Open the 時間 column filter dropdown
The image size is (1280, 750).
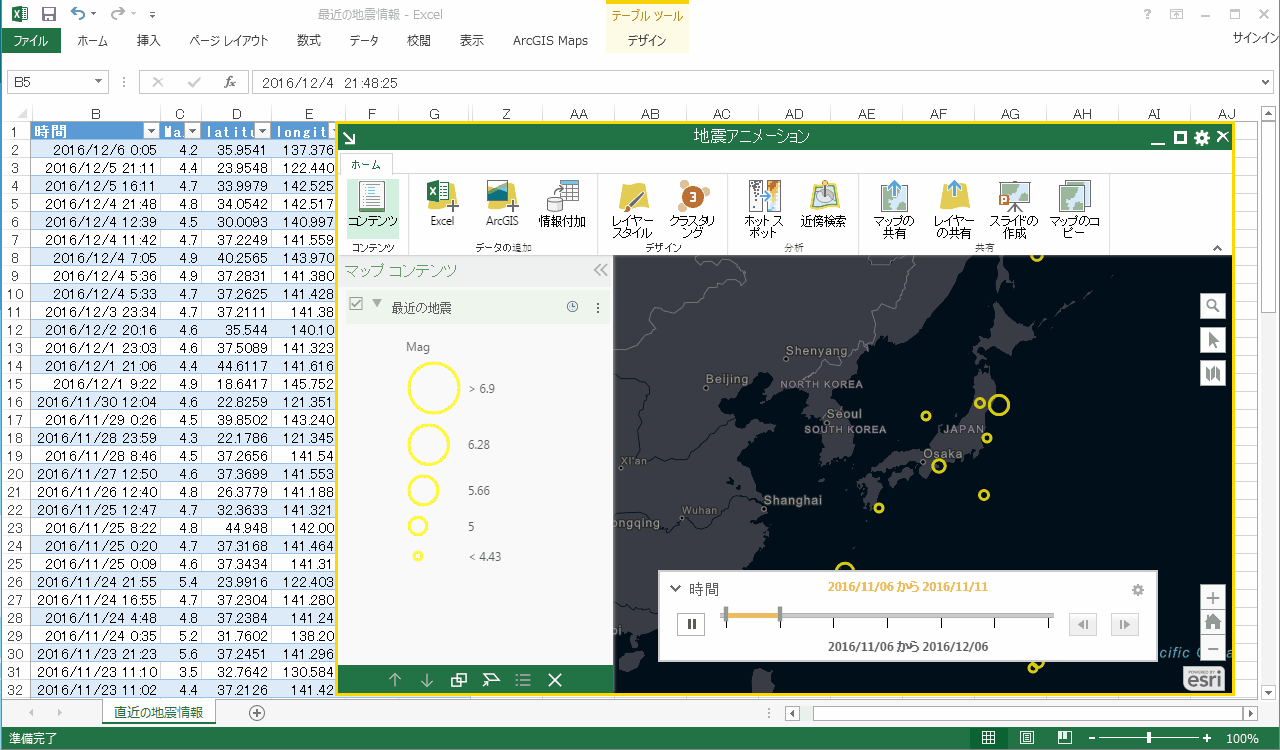coord(151,131)
